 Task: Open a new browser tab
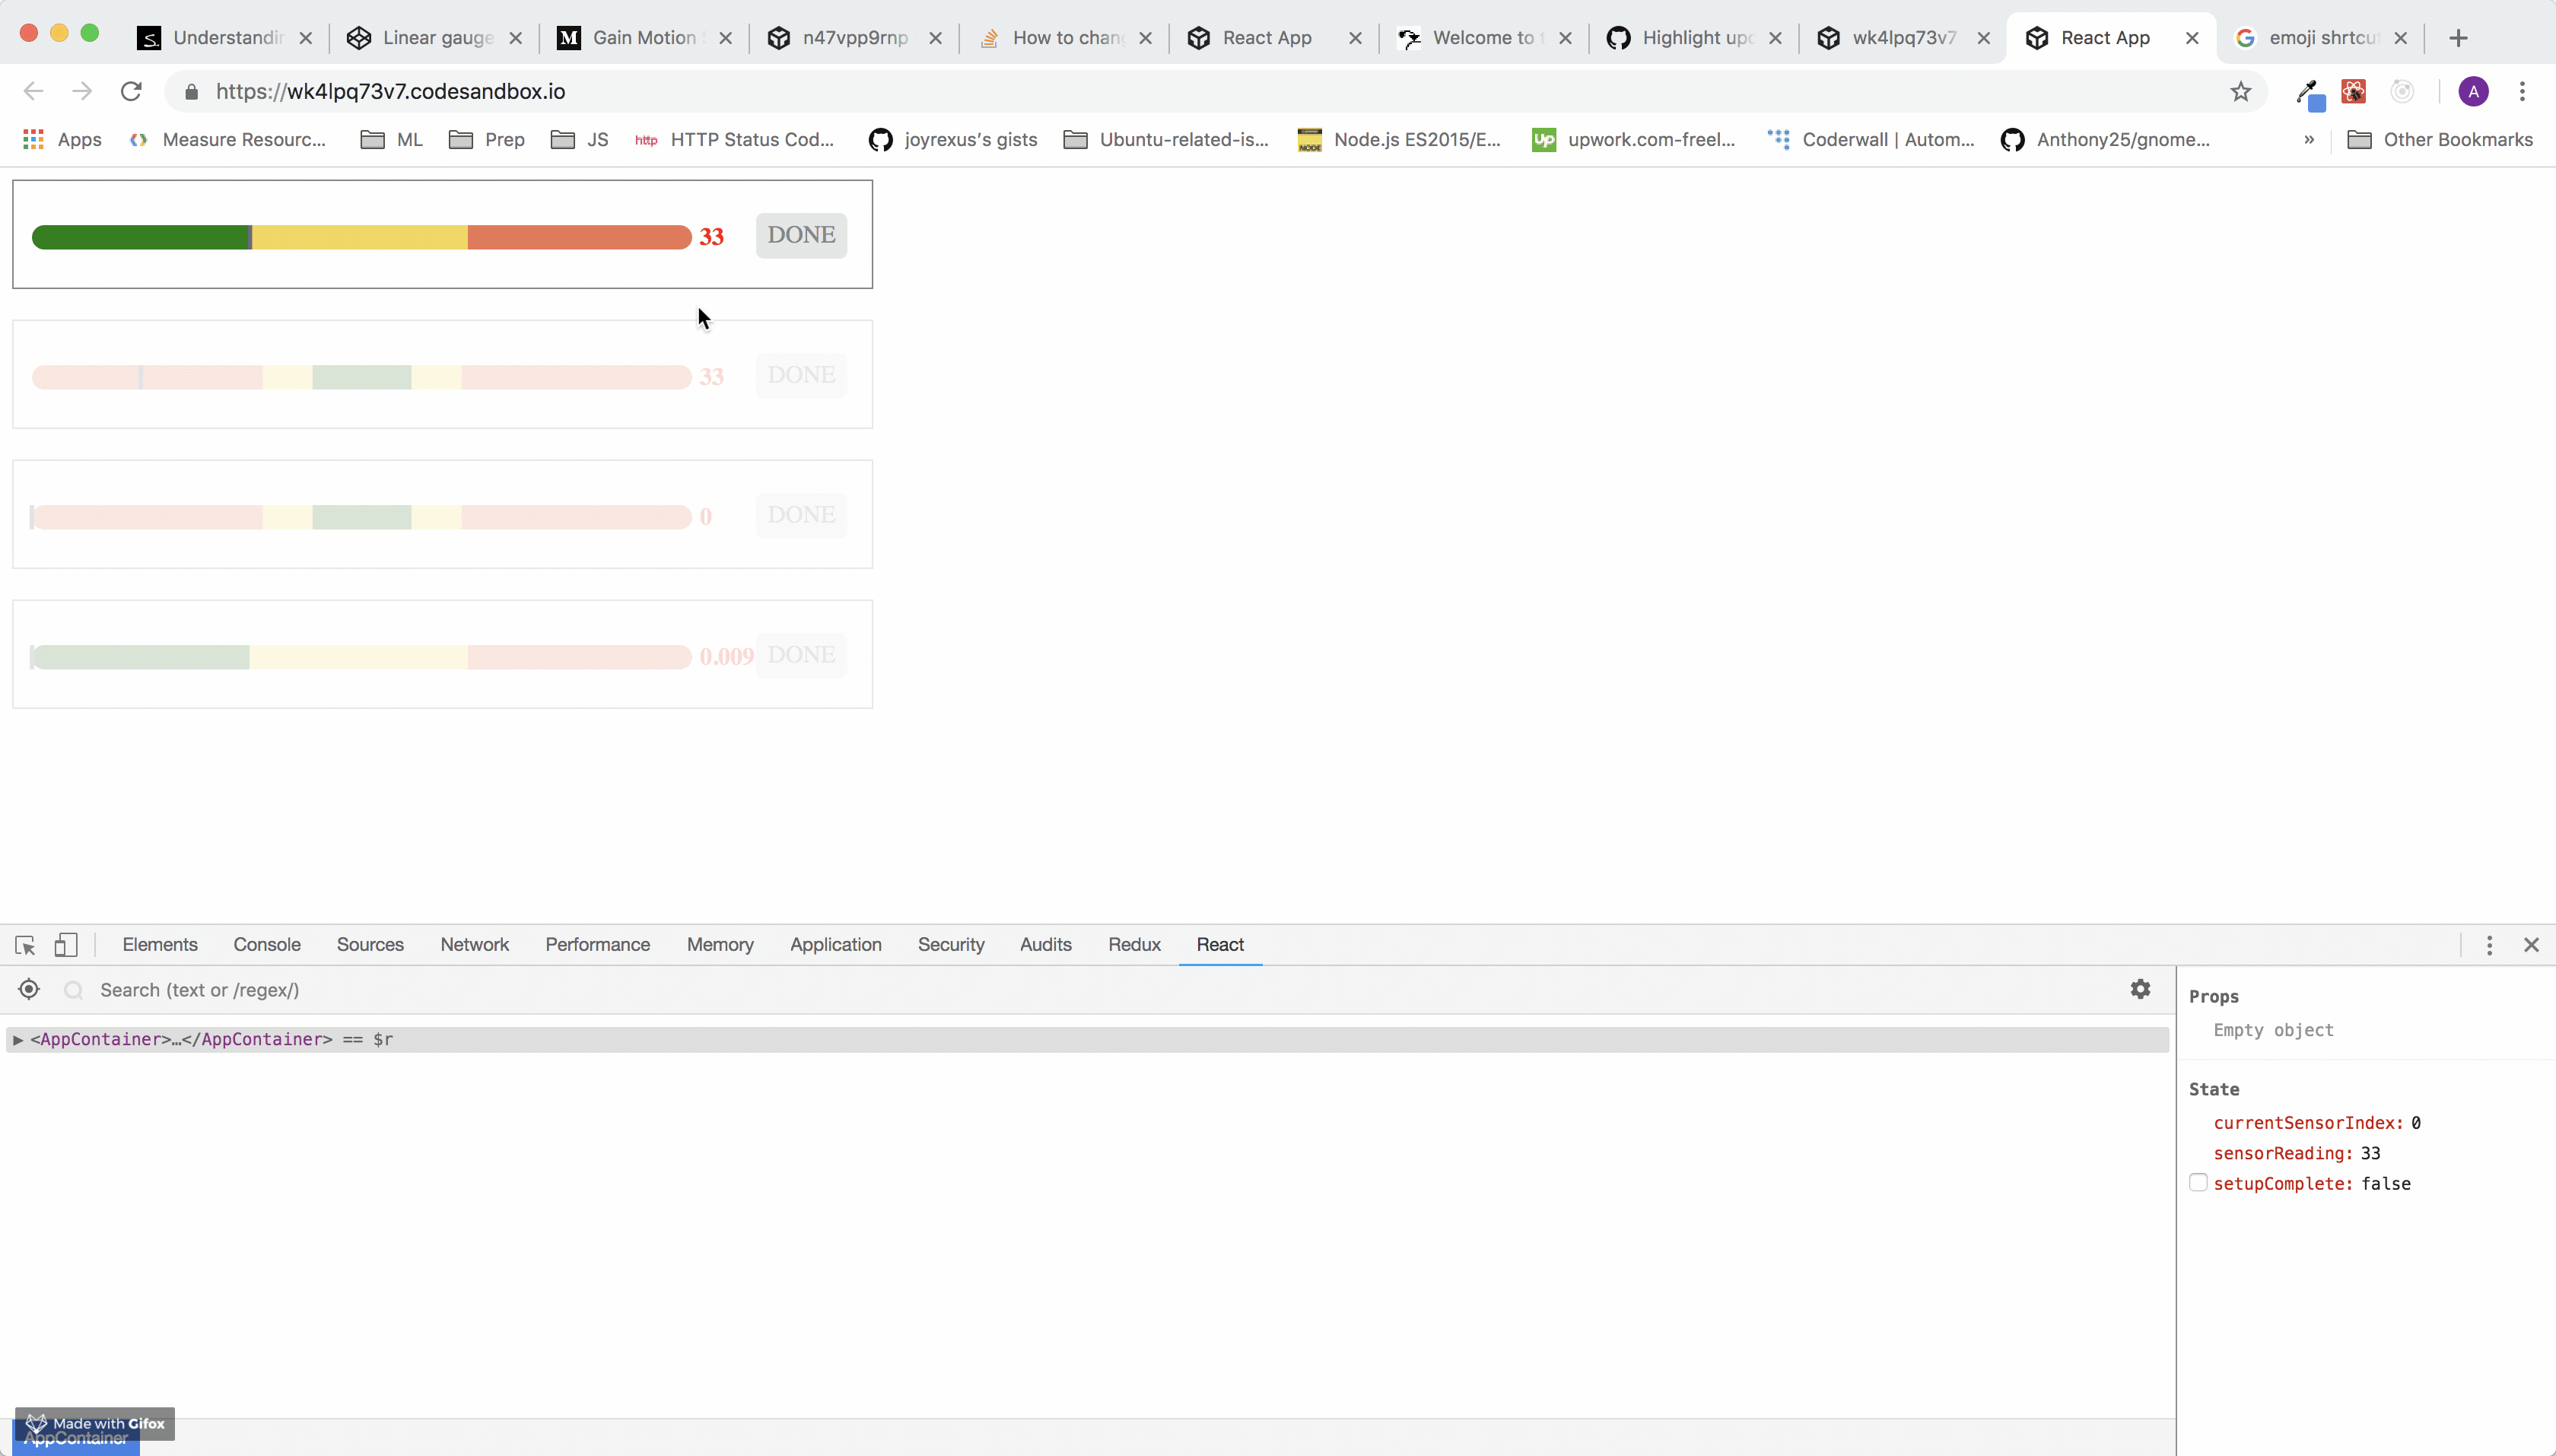coord(2458,38)
